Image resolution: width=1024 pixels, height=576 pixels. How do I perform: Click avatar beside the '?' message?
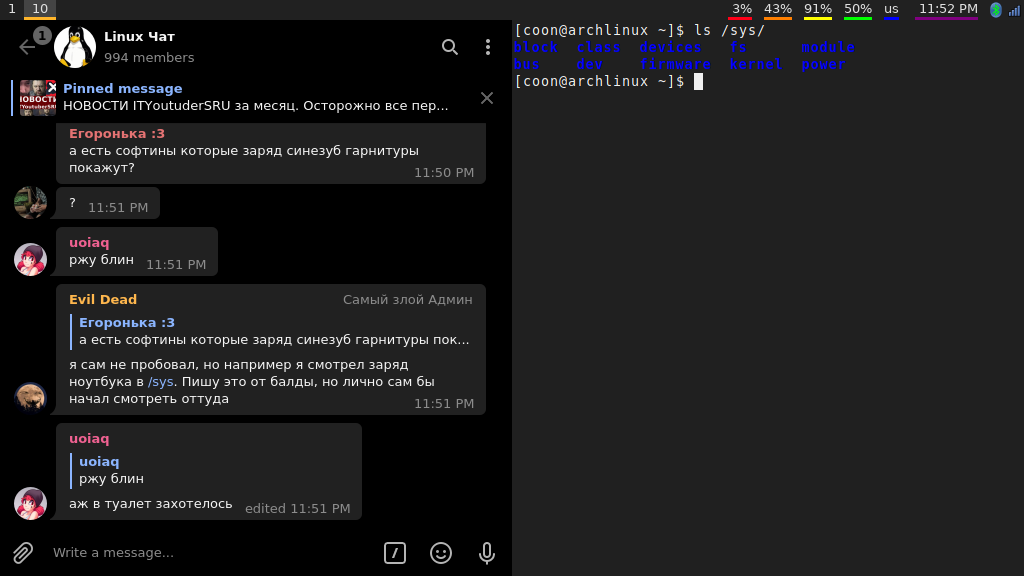(31, 202)
